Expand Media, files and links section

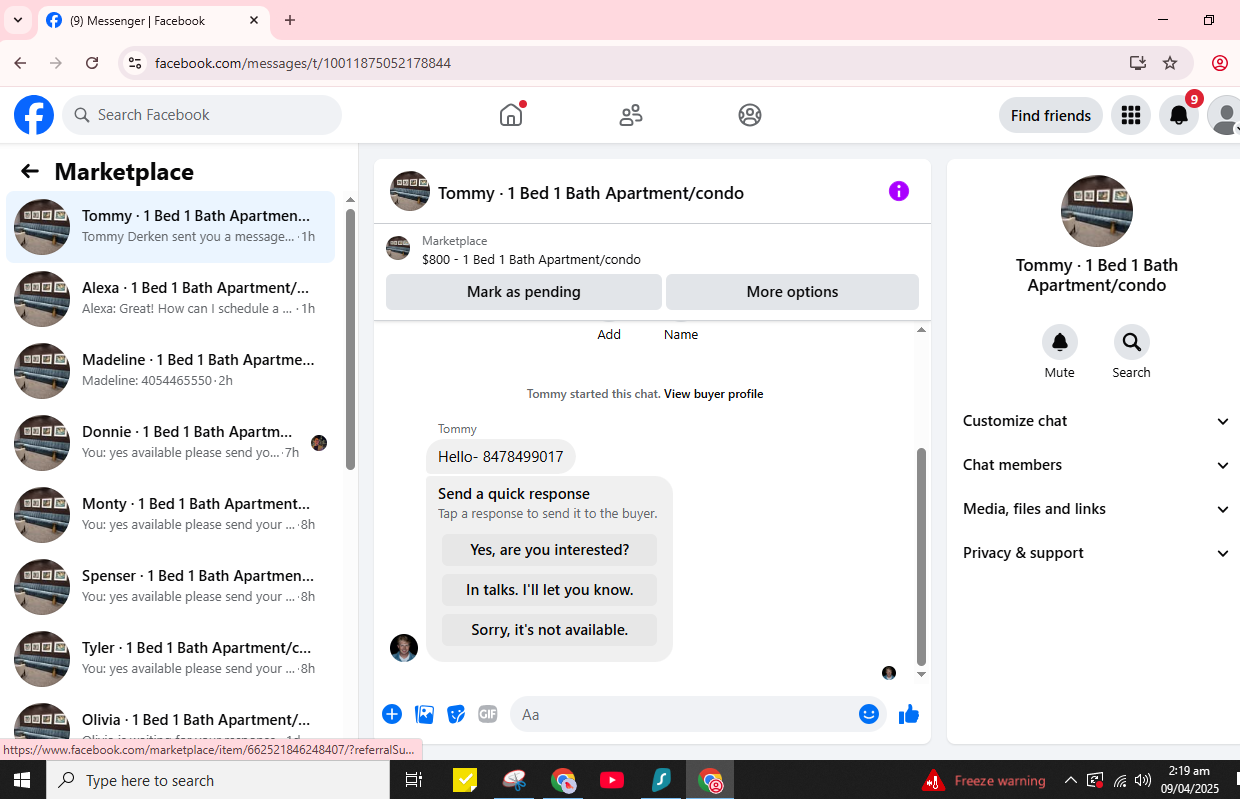coord(1096,509)
